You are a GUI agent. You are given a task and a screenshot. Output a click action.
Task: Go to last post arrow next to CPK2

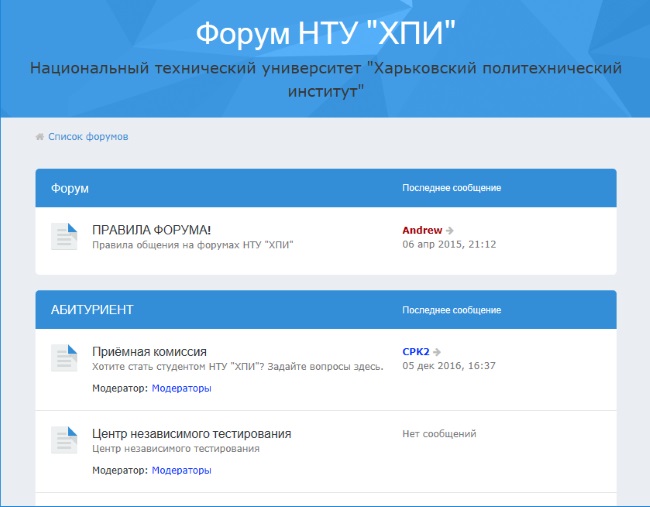coord(437,352)
